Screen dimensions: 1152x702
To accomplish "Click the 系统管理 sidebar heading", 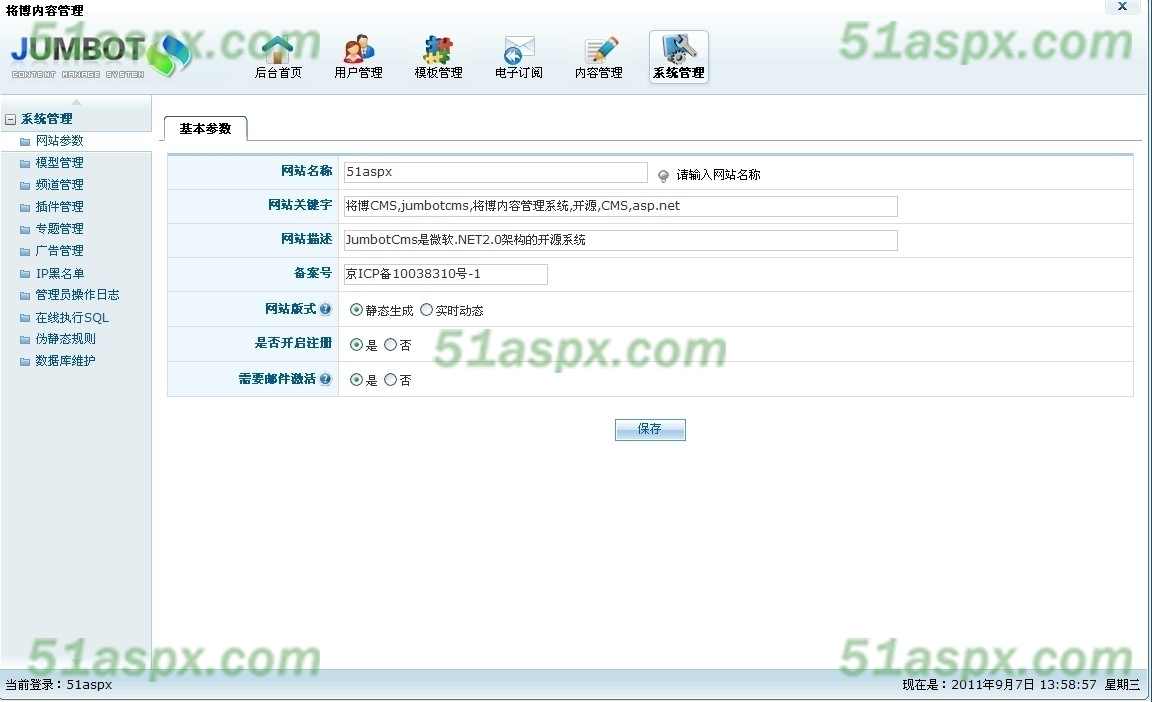I will click(46, 119).
